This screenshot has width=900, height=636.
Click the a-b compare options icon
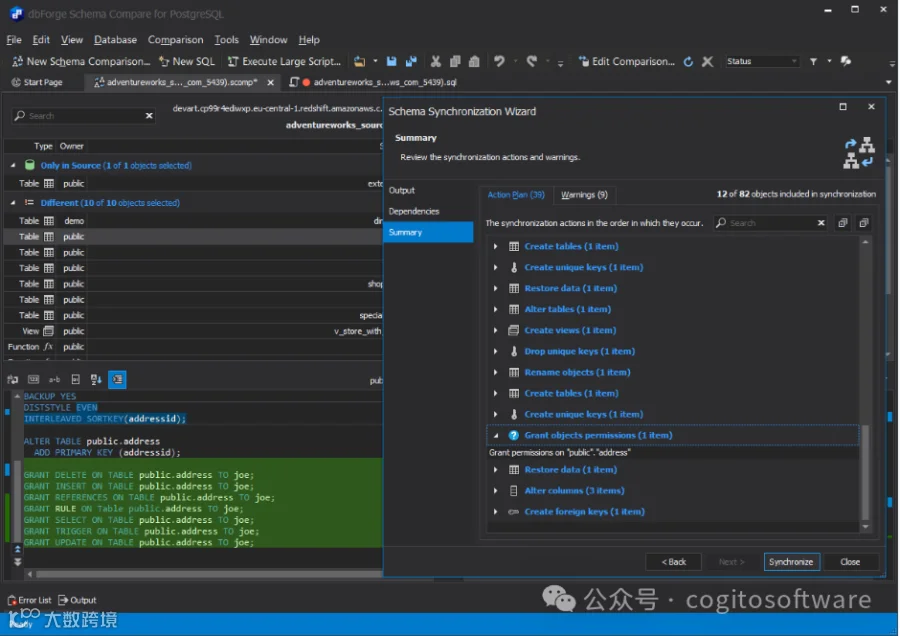(x=55, y=379)
